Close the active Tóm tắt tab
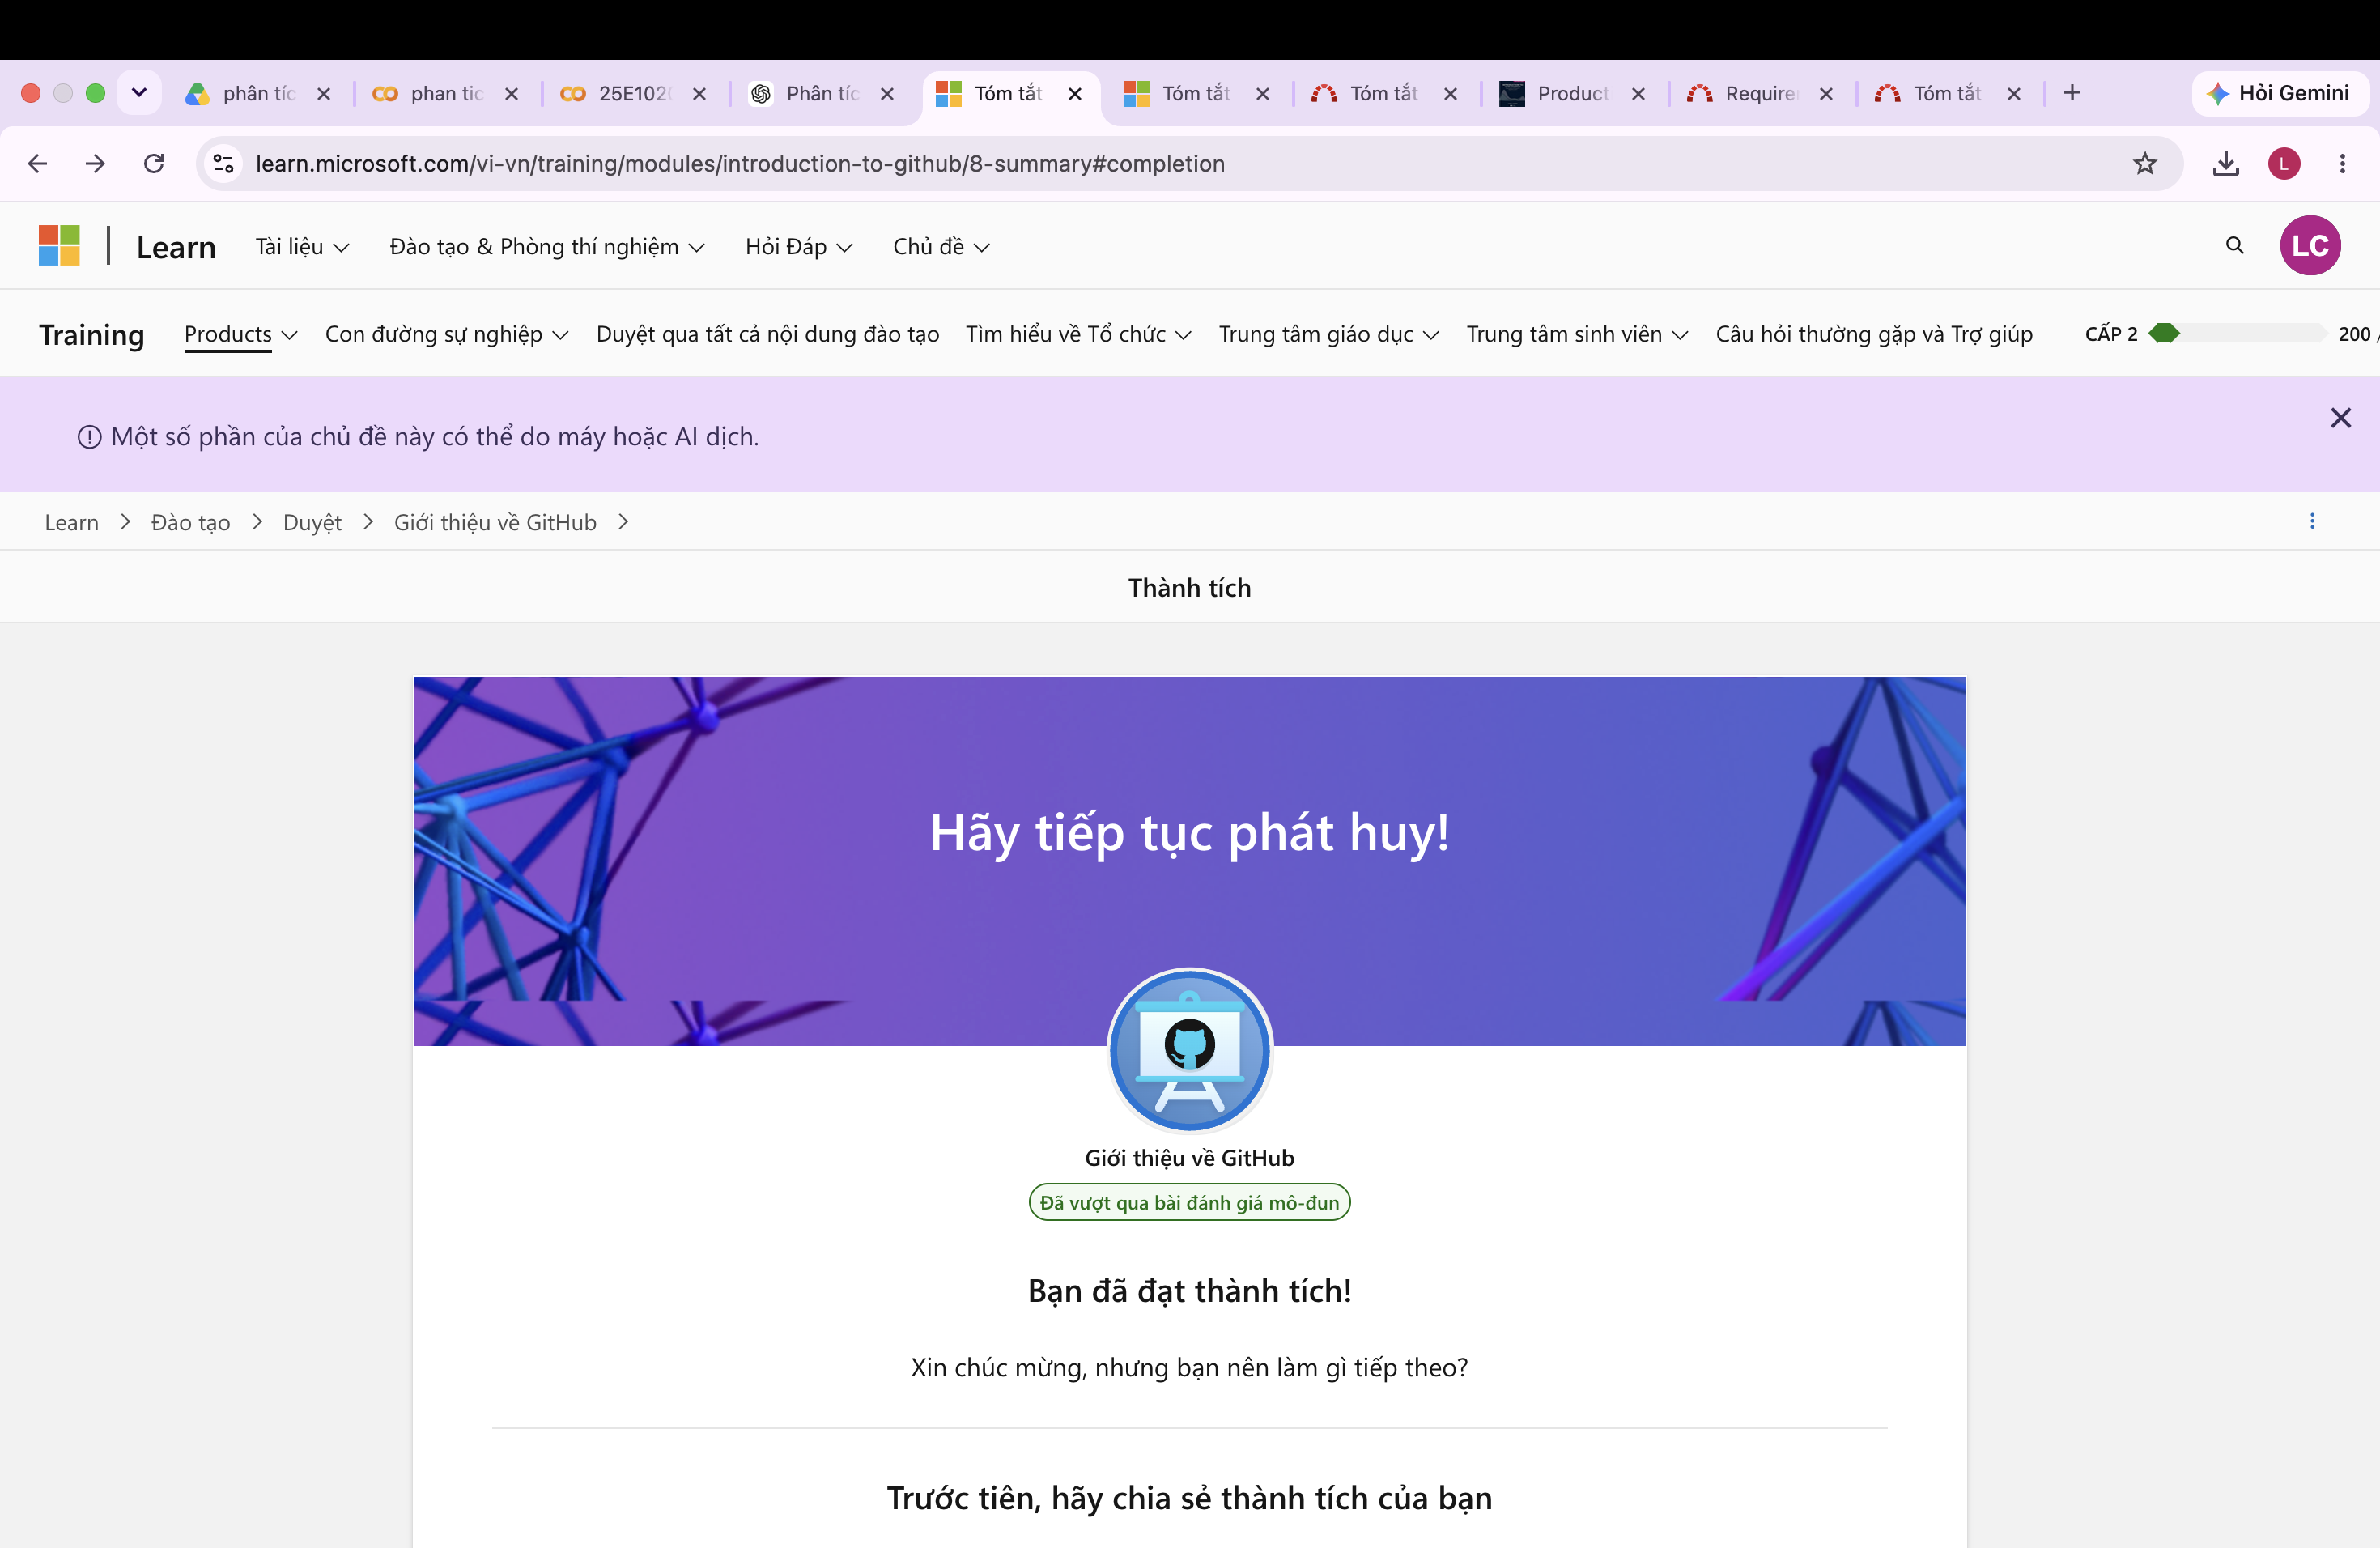The width and height of the screenshot is (2380, 1548). point(1075,93)
